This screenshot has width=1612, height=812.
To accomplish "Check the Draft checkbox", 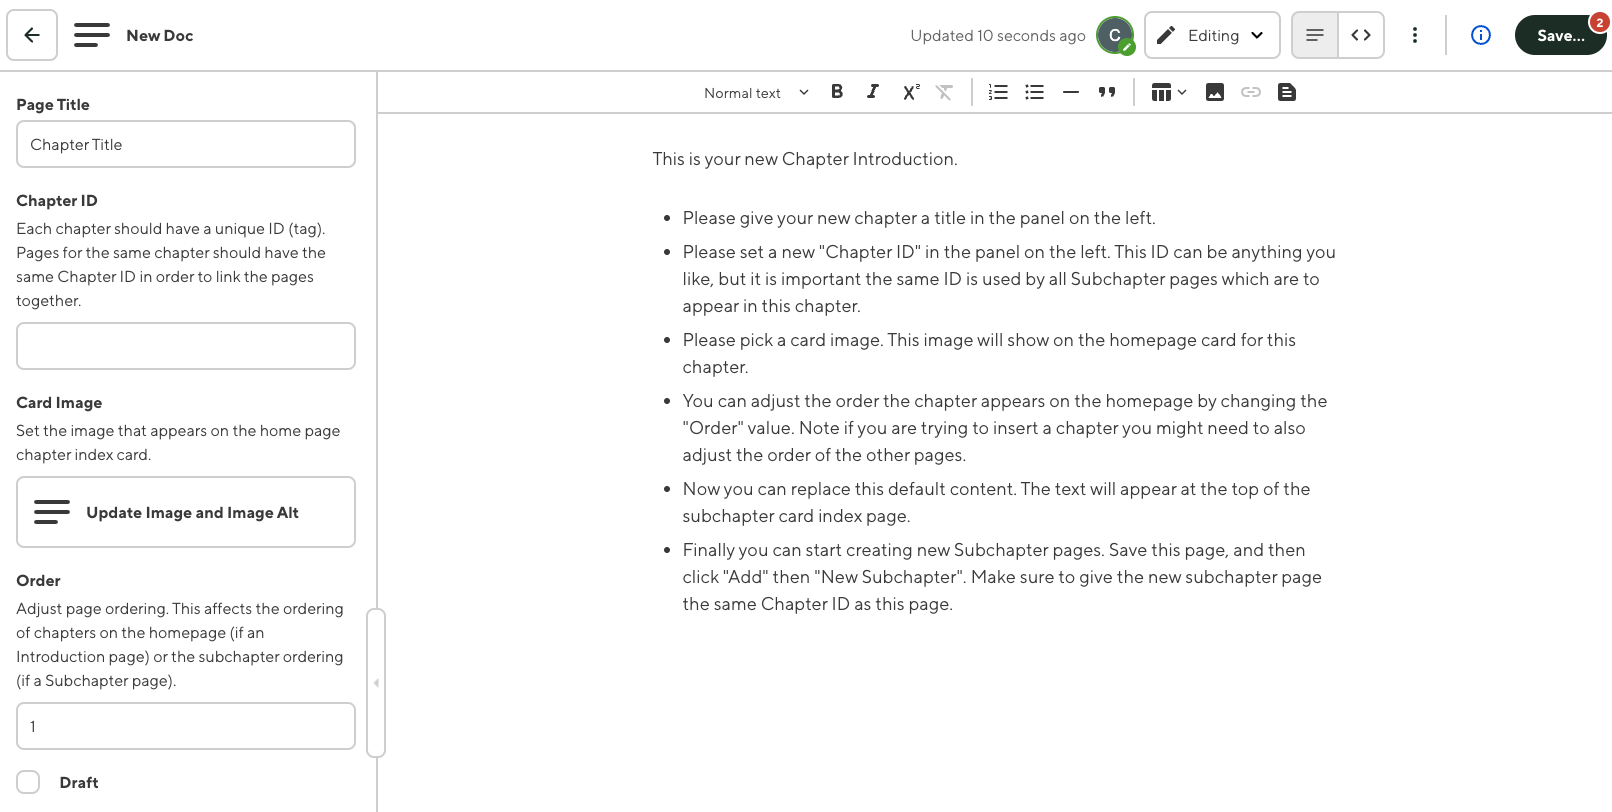I will tap(28, 782).
